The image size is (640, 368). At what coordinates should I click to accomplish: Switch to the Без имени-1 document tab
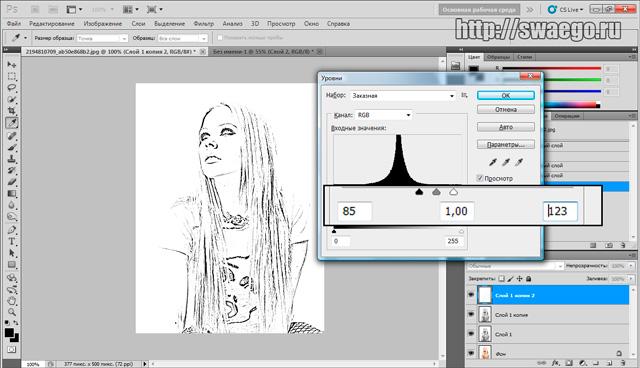tap(263, 52)
